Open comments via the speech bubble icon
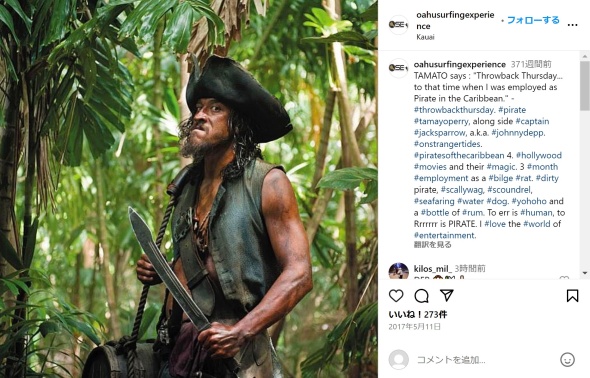The height and width of the screenshot is (378, 590). [421, 296]
